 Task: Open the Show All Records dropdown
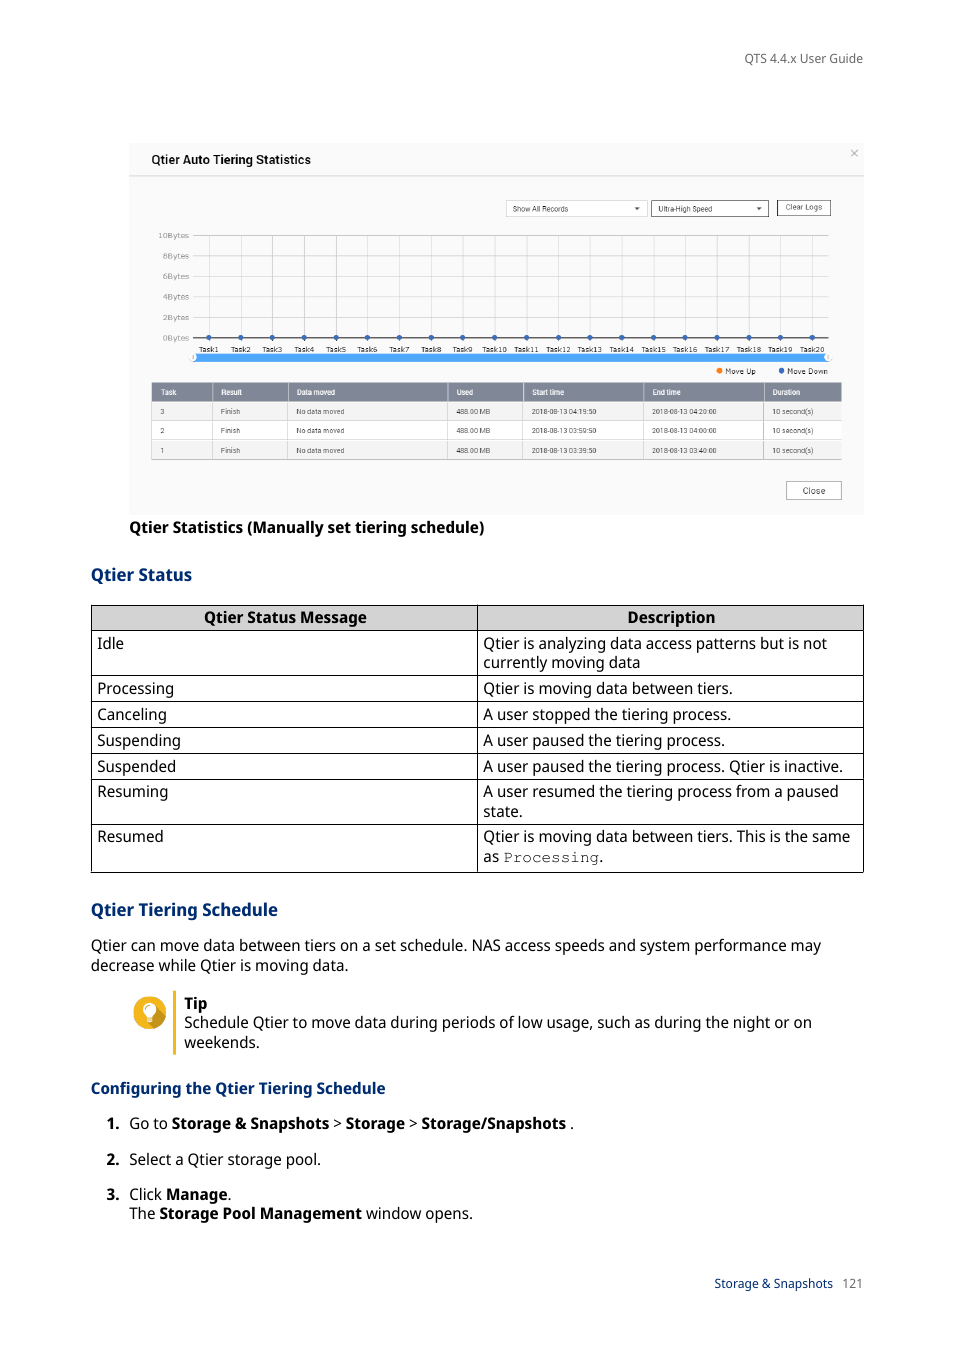click(x=575, y=209)
